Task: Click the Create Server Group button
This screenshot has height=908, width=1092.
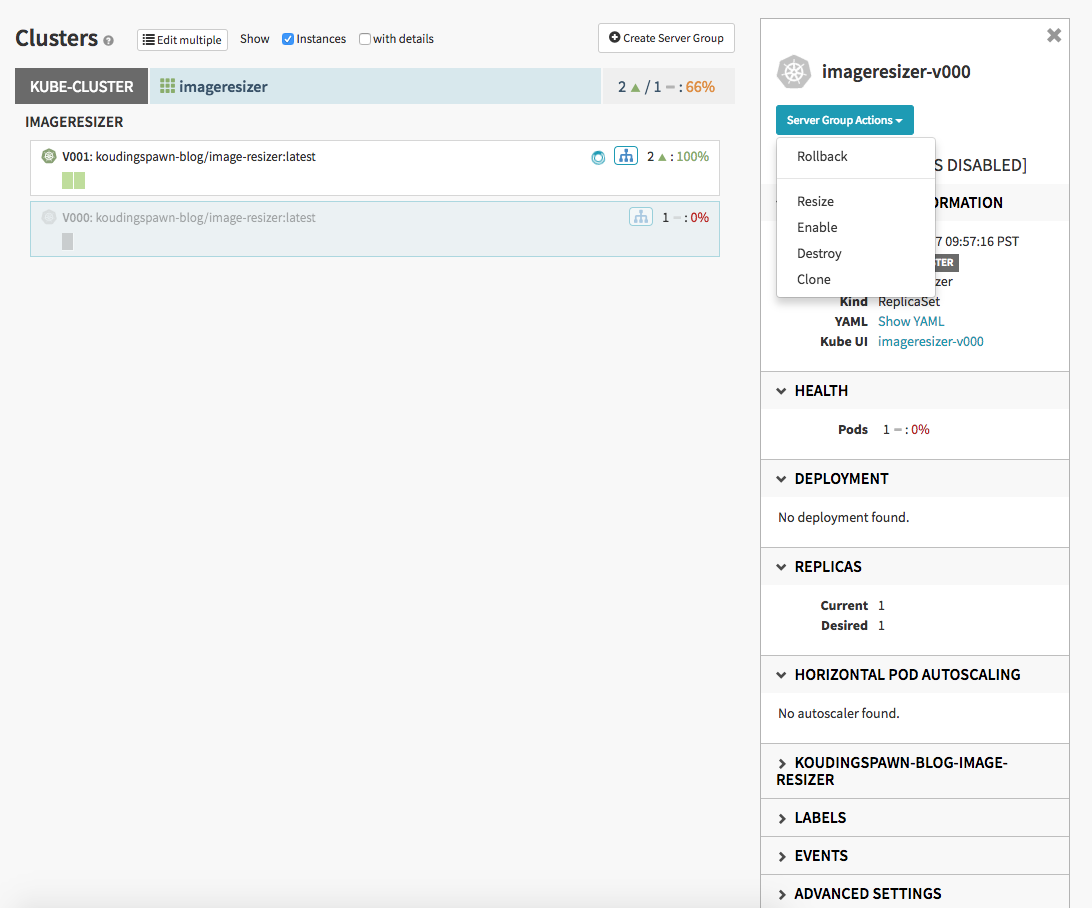Action: point(666,38)
